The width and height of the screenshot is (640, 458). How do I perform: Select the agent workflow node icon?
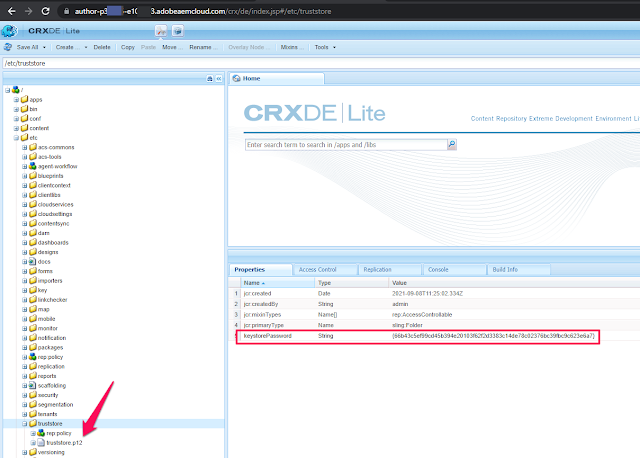coord(33,166)
